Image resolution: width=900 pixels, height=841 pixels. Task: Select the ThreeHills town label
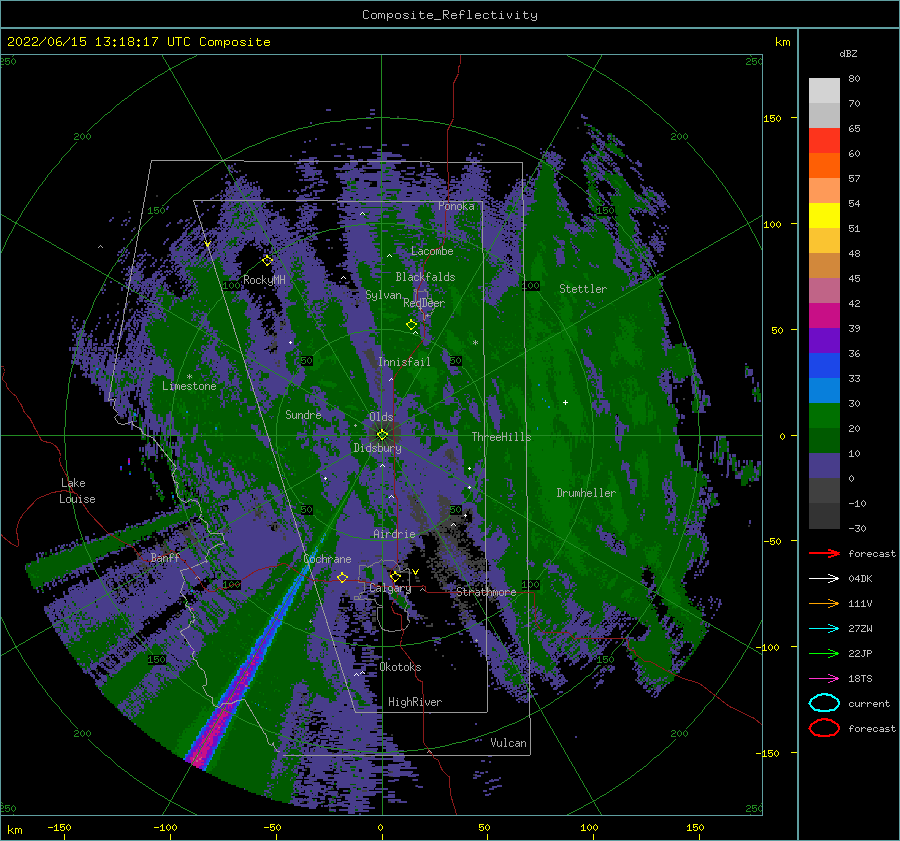(x=502, y=437)
